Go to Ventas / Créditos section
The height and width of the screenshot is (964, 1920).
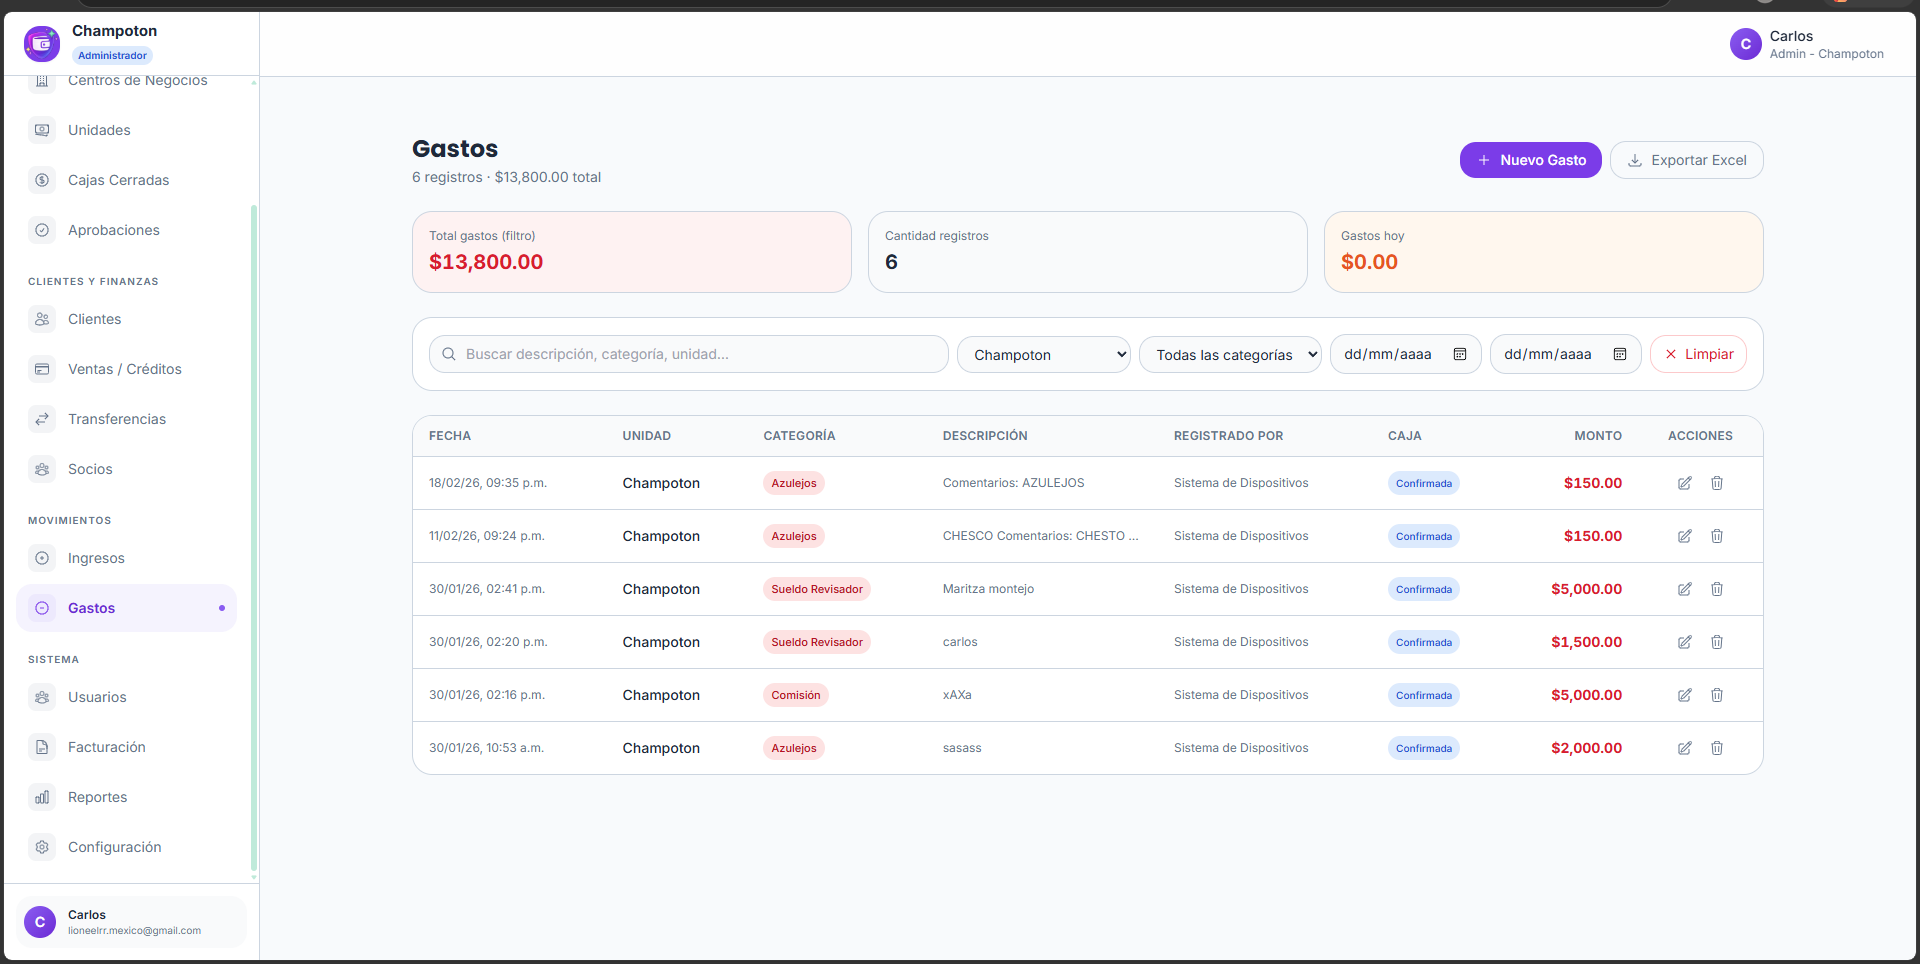pyautogui.click(x=126, y=369)
